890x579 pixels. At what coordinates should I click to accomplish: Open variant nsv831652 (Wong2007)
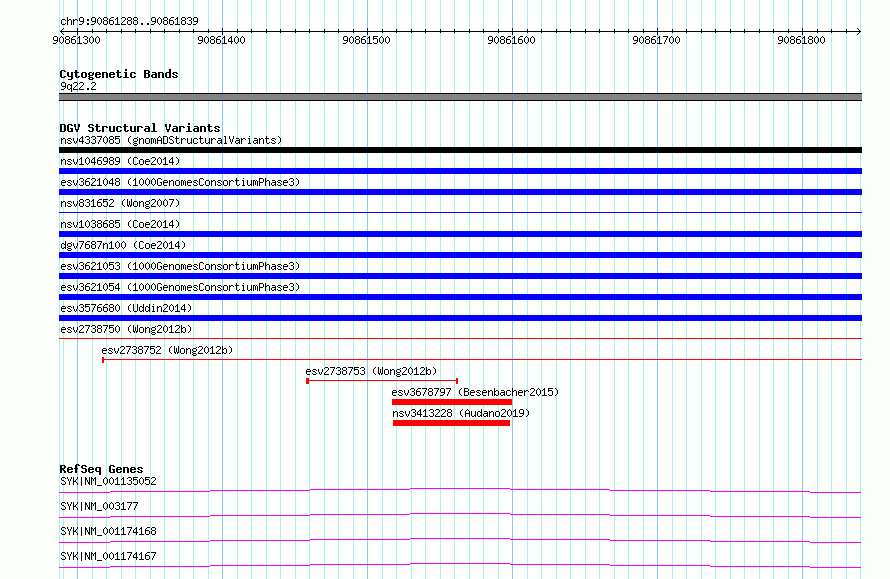pos(120,203)
